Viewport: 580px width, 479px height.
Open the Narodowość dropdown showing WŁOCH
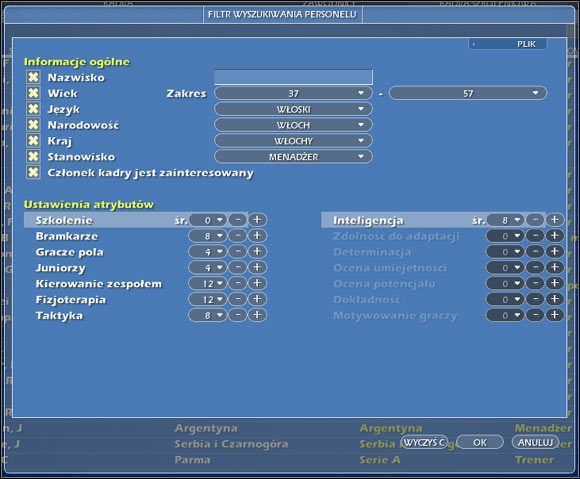click(293, 125)
